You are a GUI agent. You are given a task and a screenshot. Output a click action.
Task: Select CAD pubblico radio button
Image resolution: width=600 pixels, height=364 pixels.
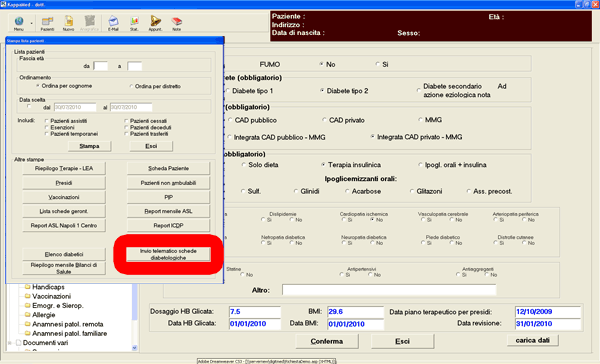pyautogui.click(x=230, y=120)
